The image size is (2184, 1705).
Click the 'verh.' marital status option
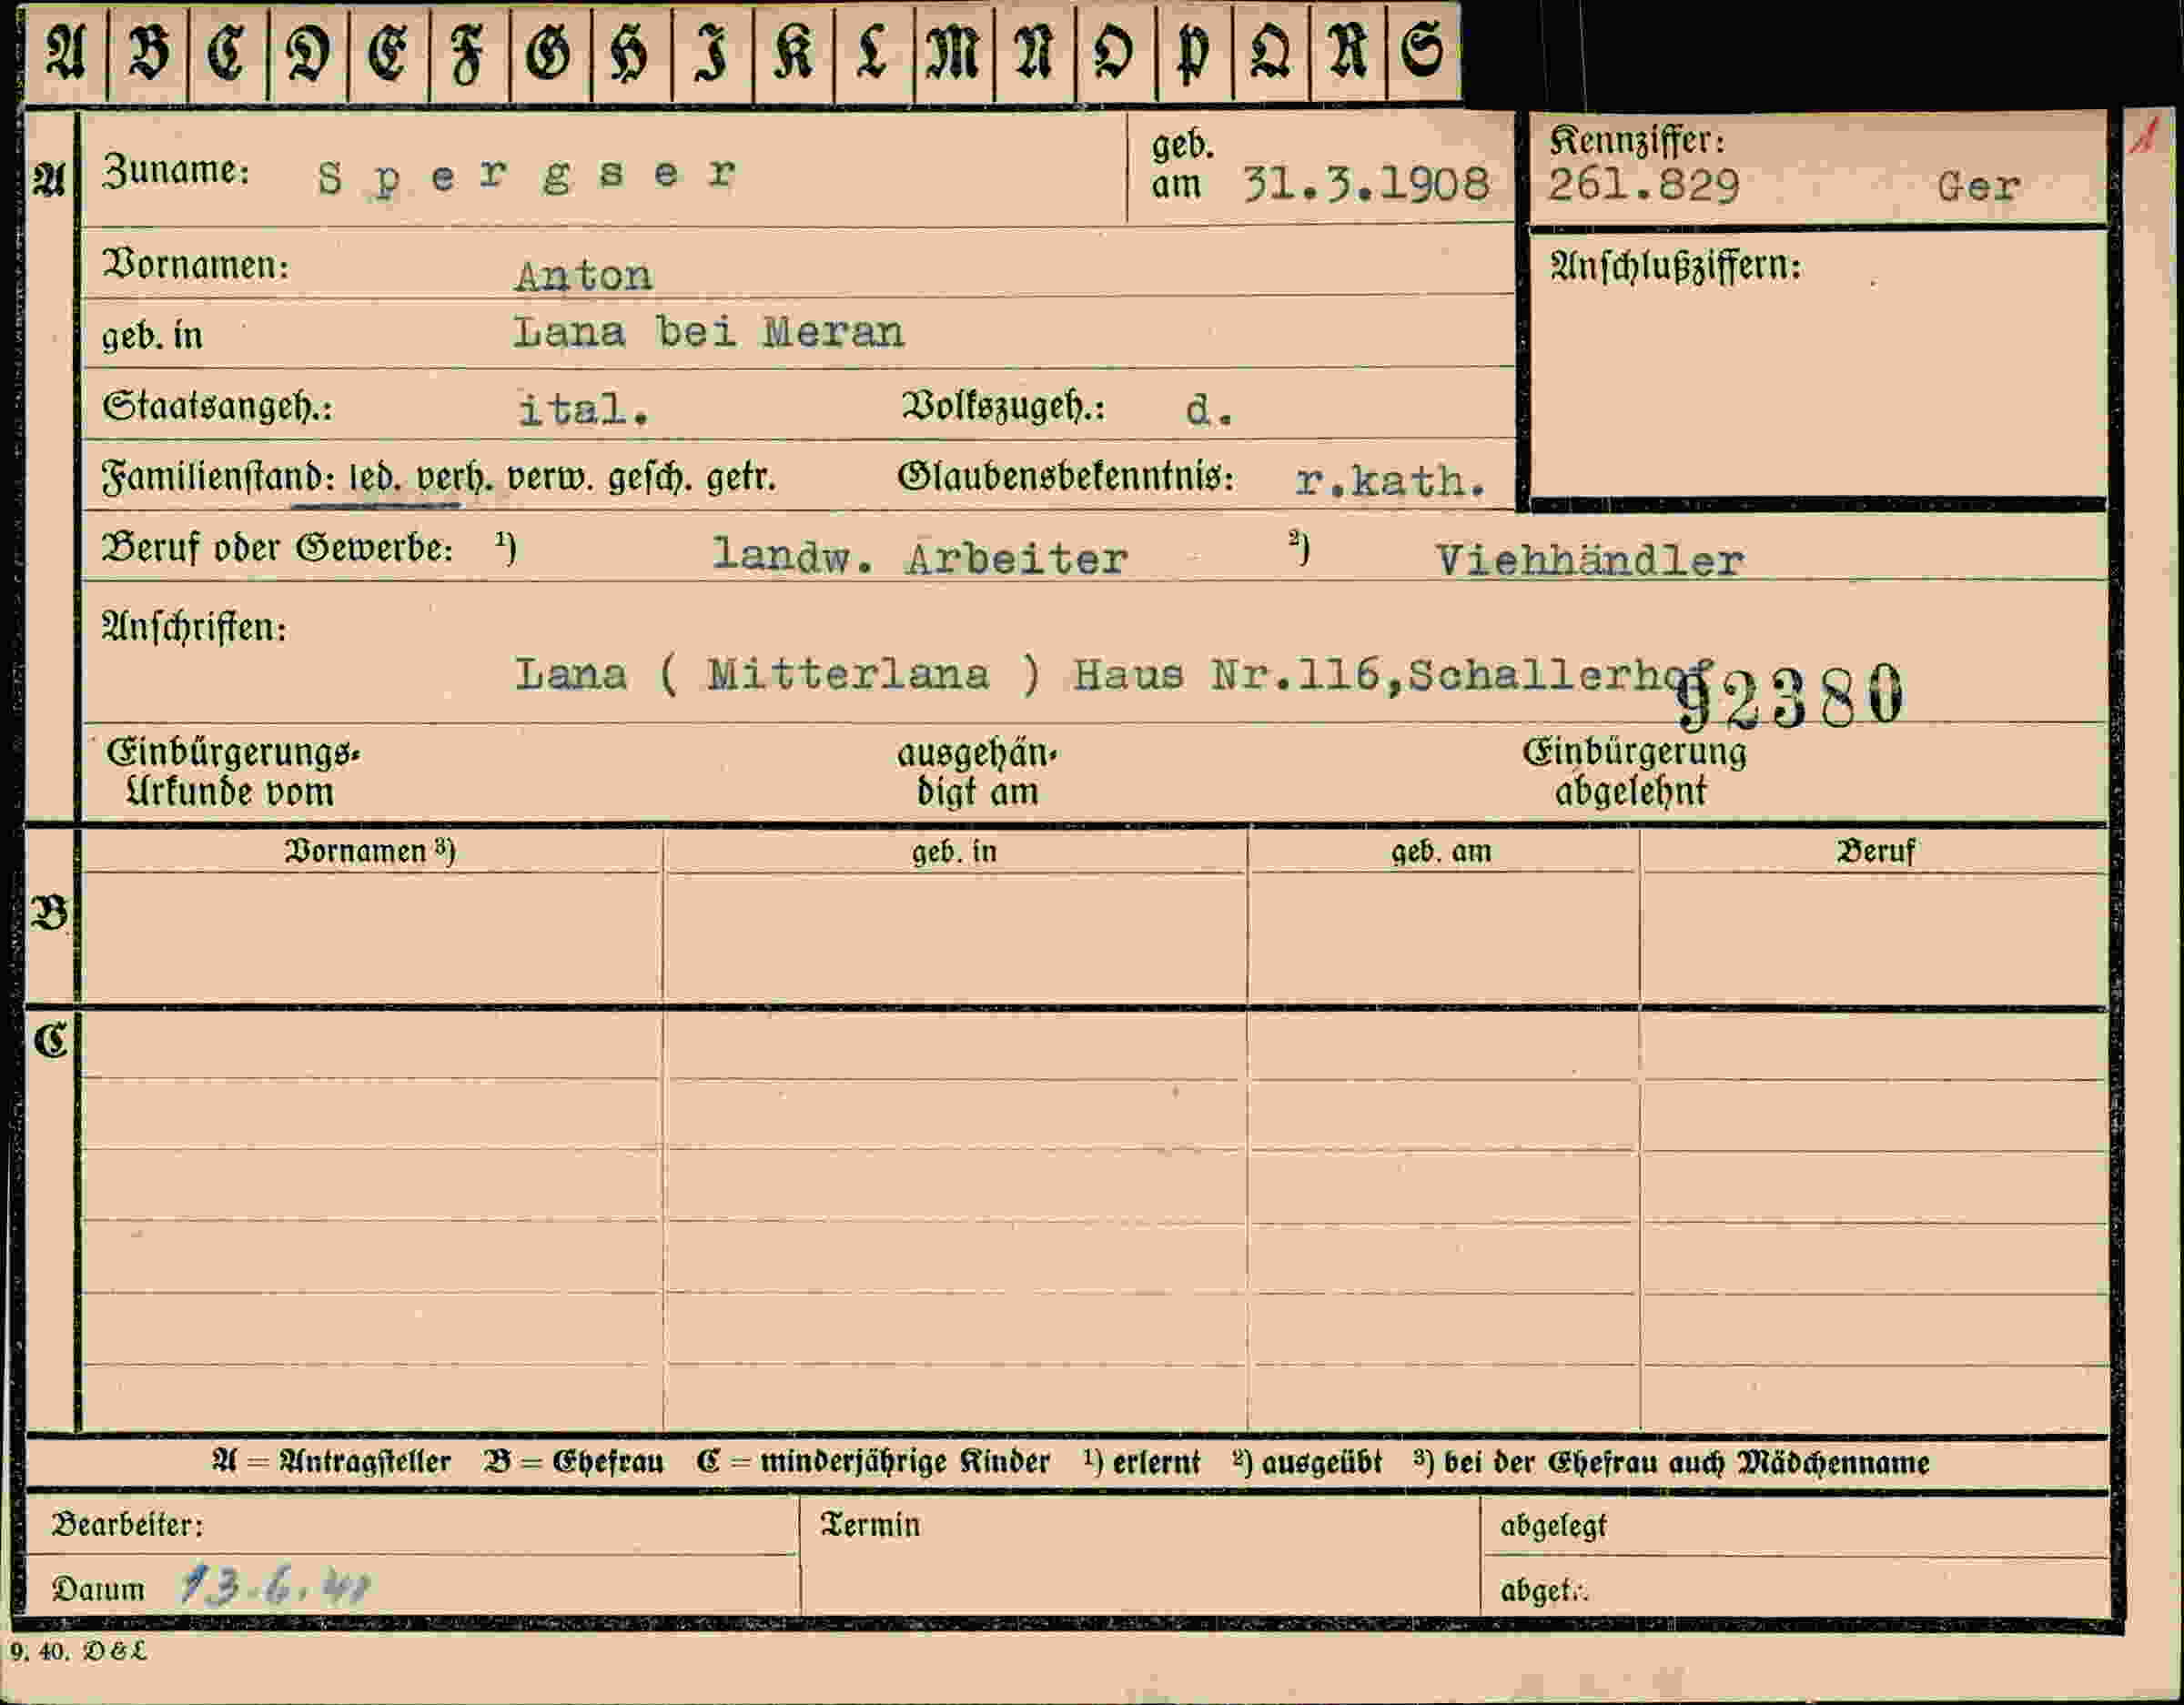455,479
